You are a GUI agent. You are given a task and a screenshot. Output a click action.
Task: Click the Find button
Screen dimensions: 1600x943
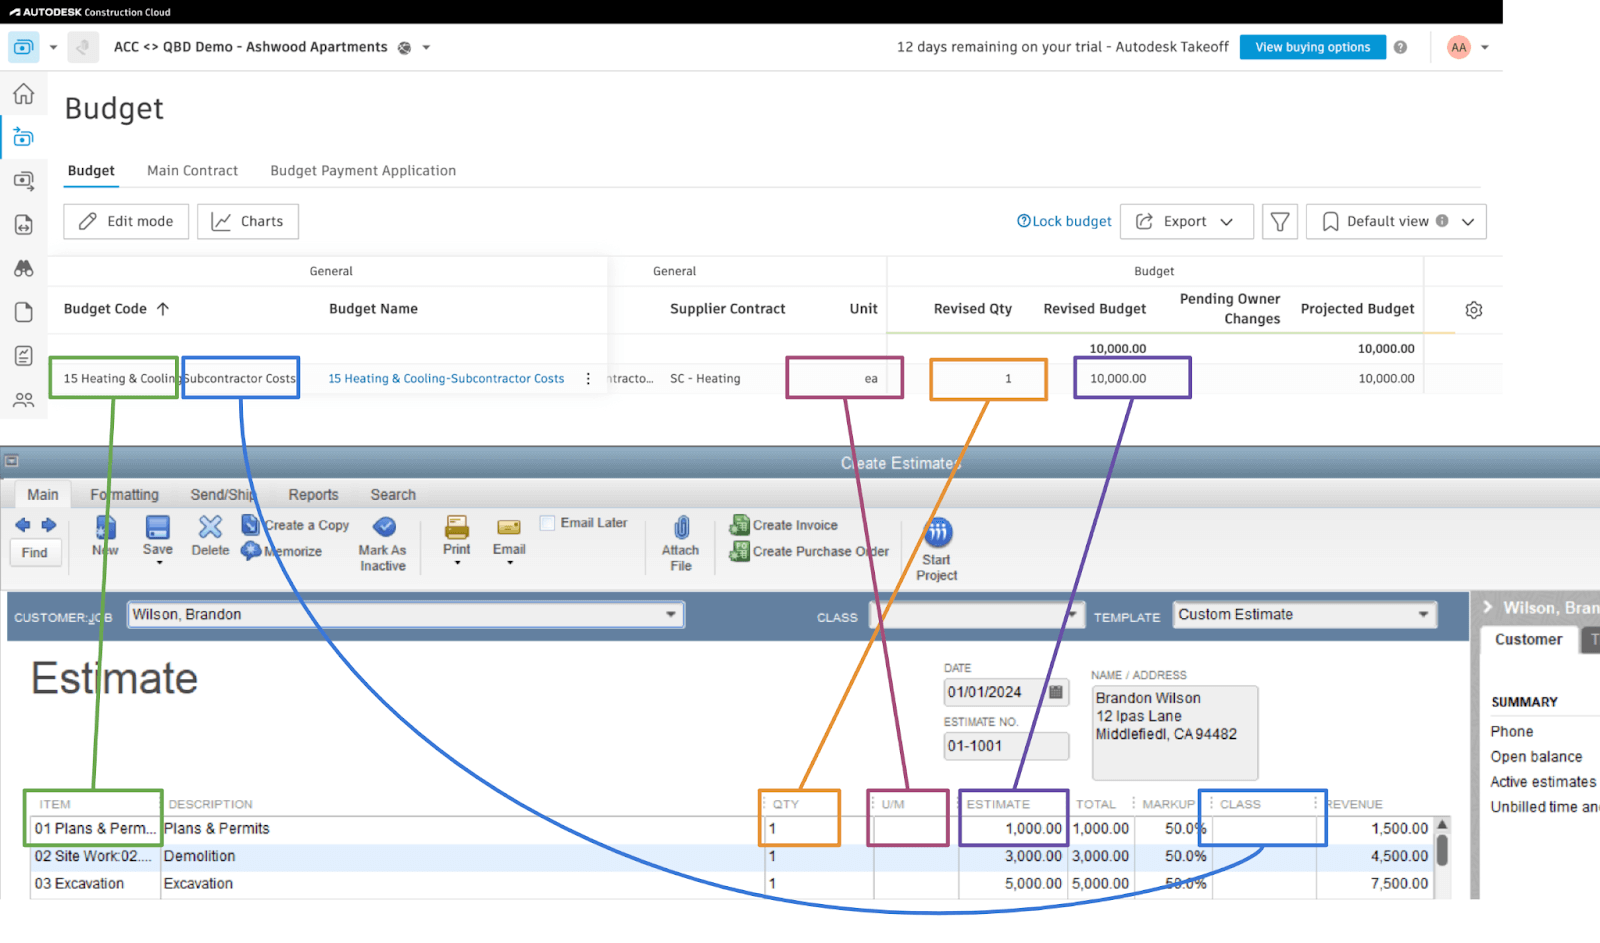coord(35,553)
